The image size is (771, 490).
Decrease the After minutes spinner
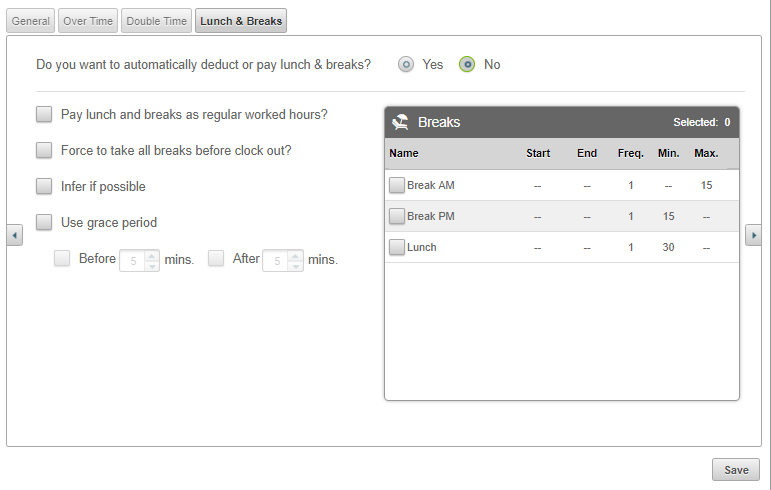point(296,266)
